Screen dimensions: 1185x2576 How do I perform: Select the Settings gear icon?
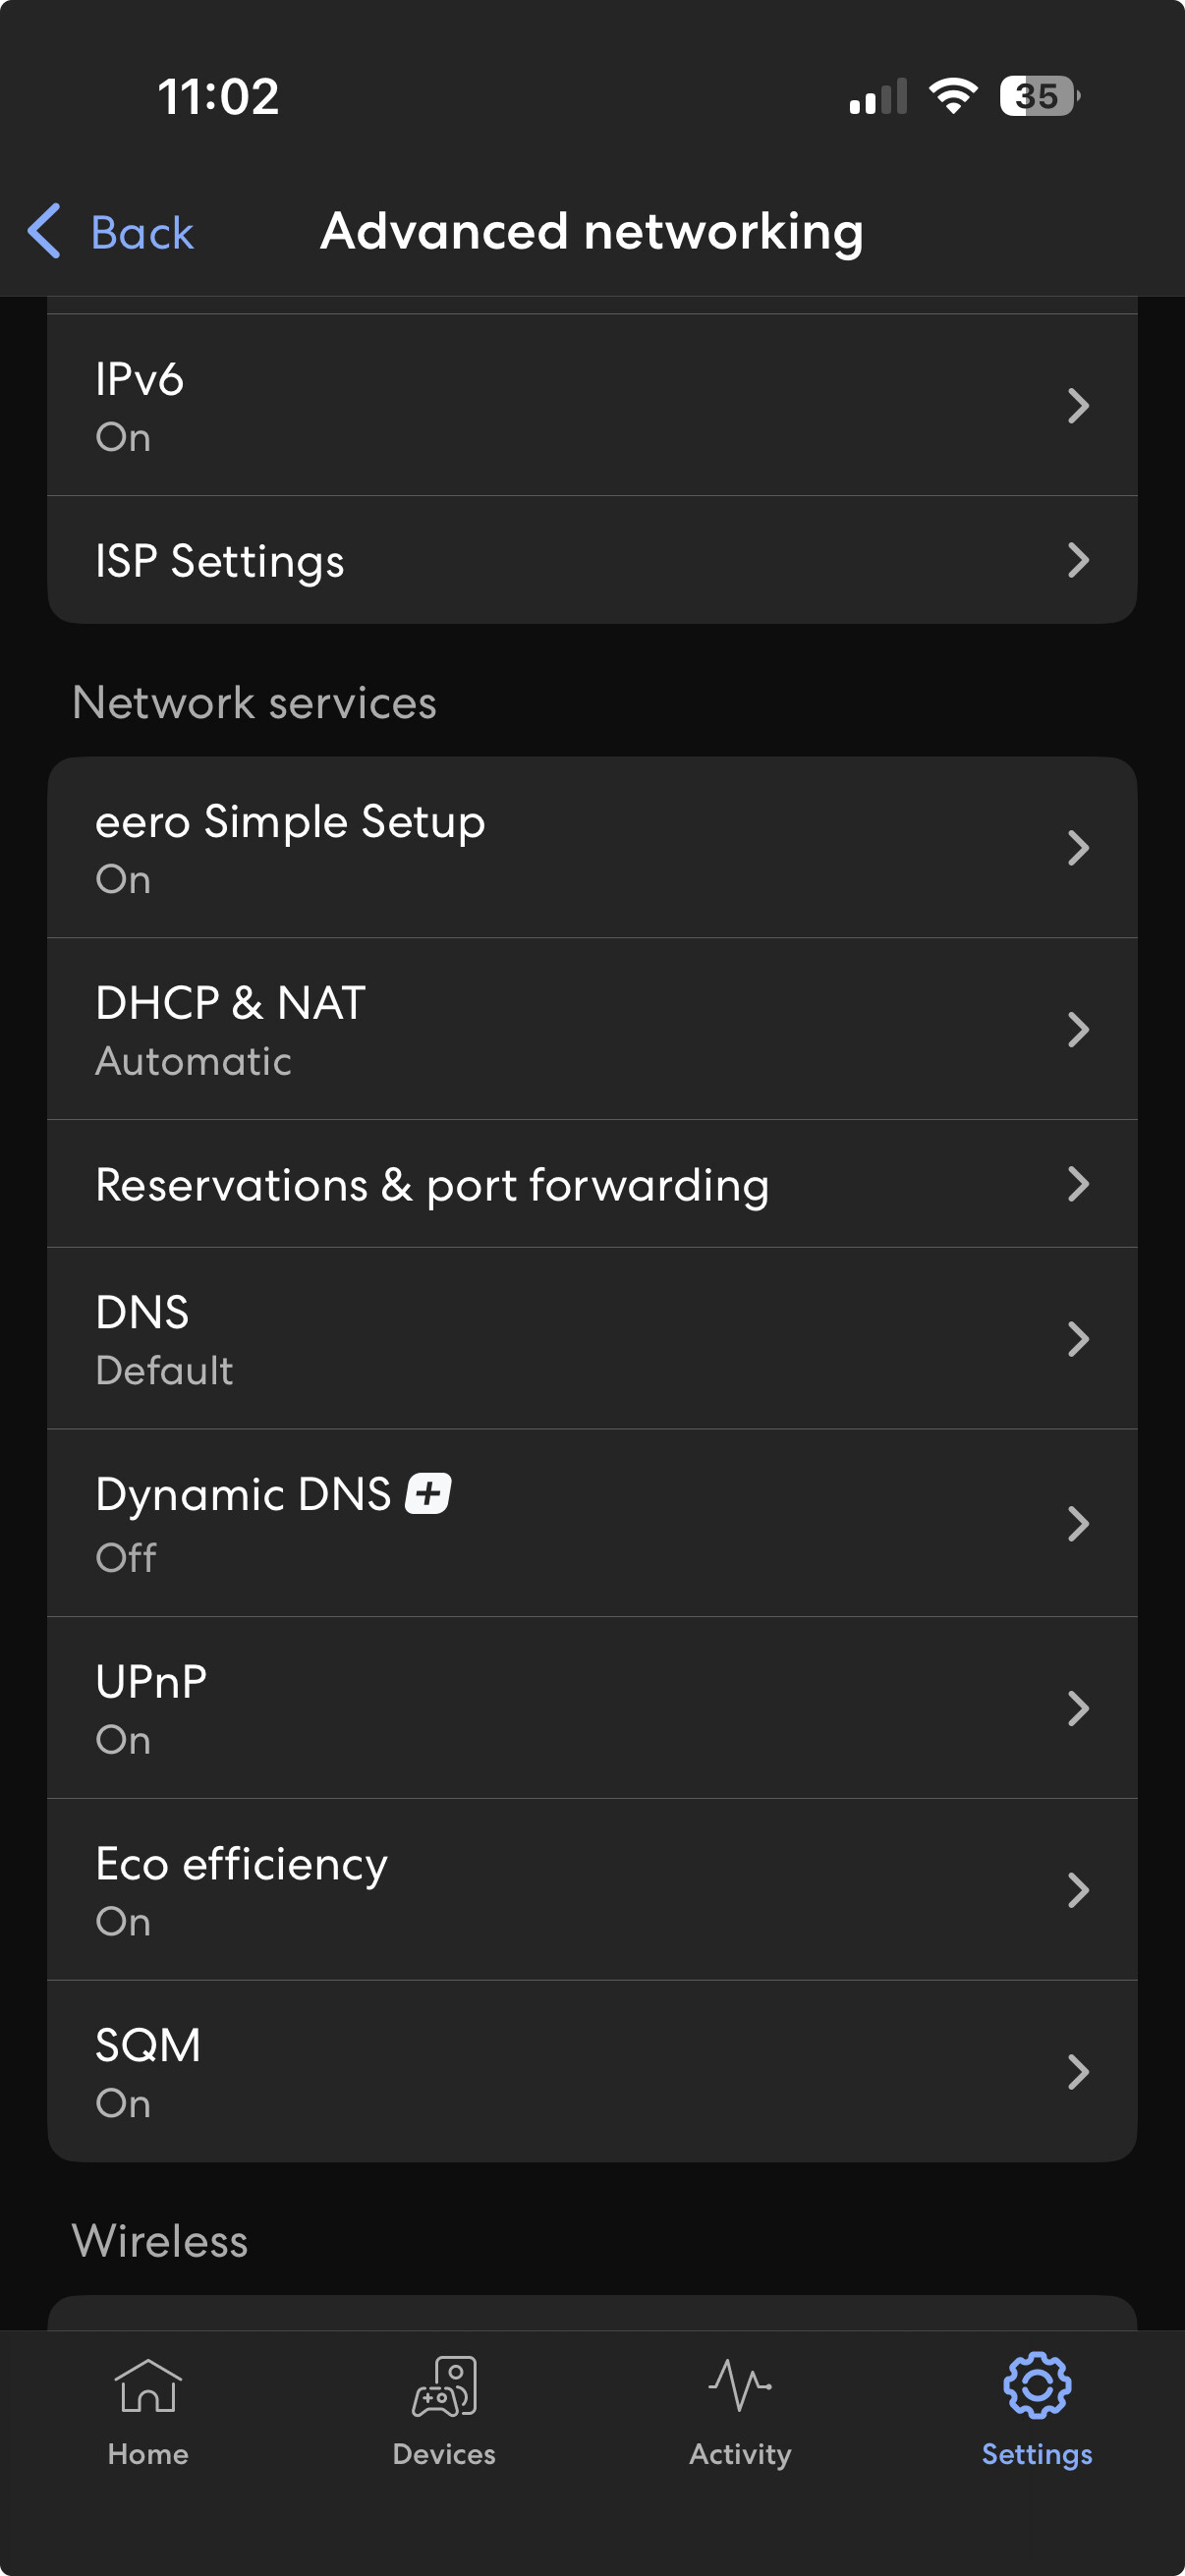[x=1037, y=2386]
